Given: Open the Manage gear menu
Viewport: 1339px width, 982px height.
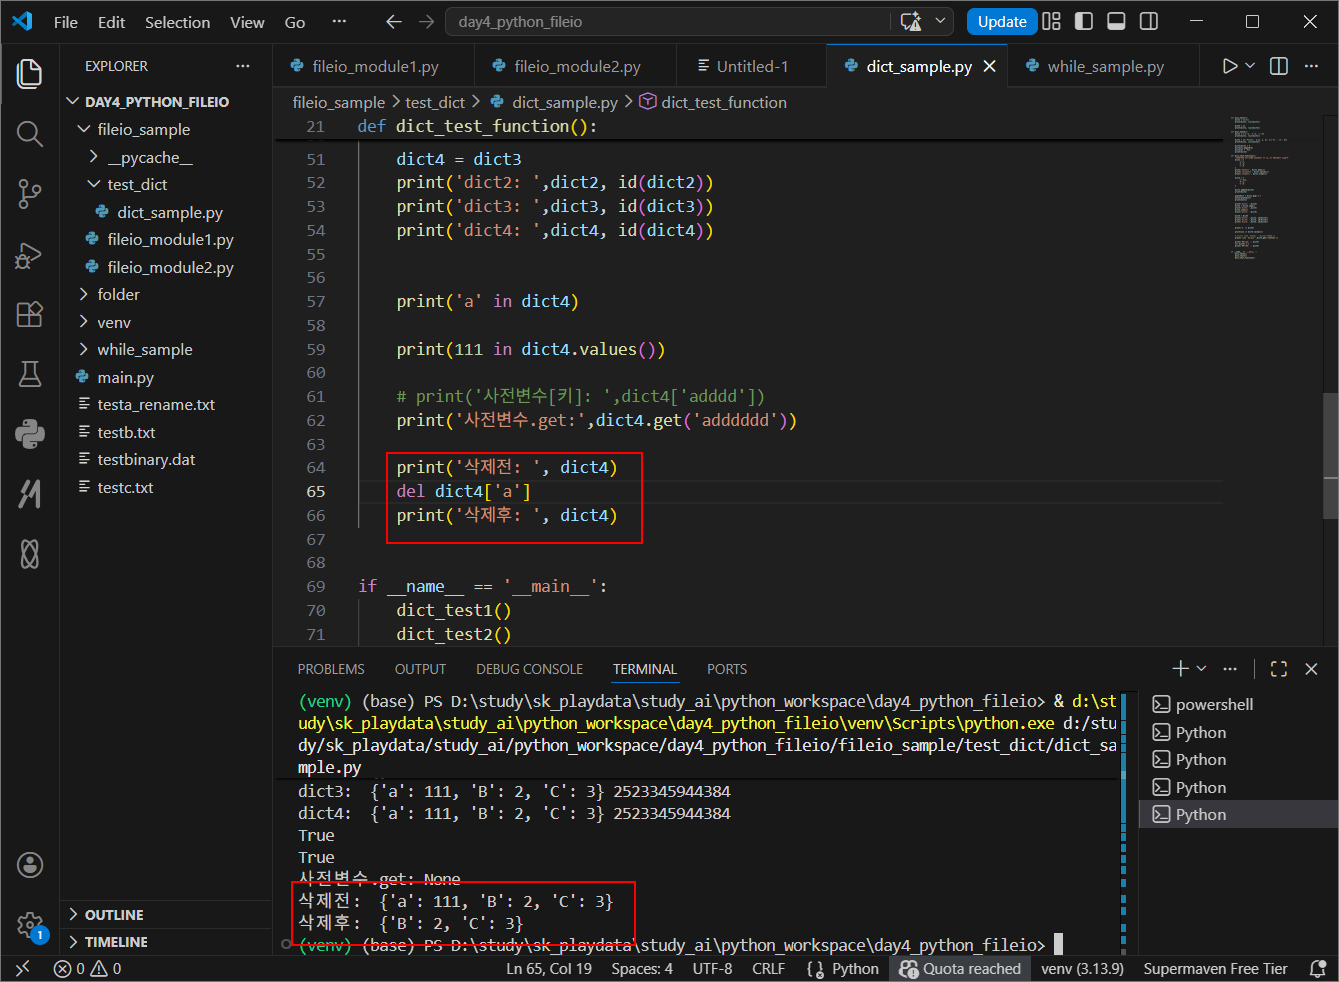Looking at the screenshot, I should pyautogui.click(x=30, y=925).
